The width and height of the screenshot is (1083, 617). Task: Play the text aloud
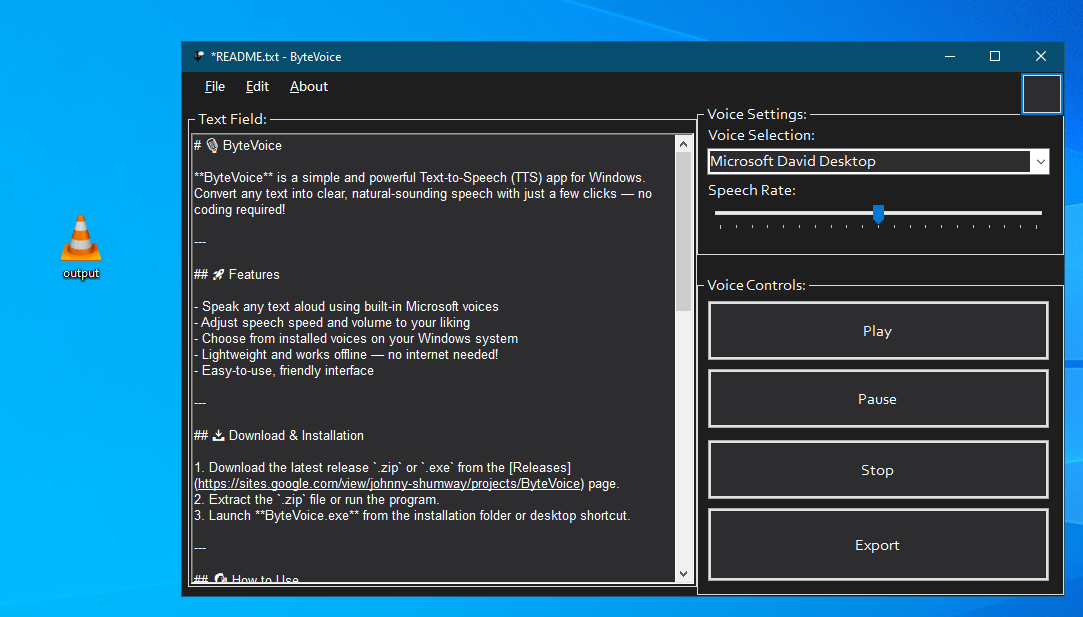[x=878, y=331]
